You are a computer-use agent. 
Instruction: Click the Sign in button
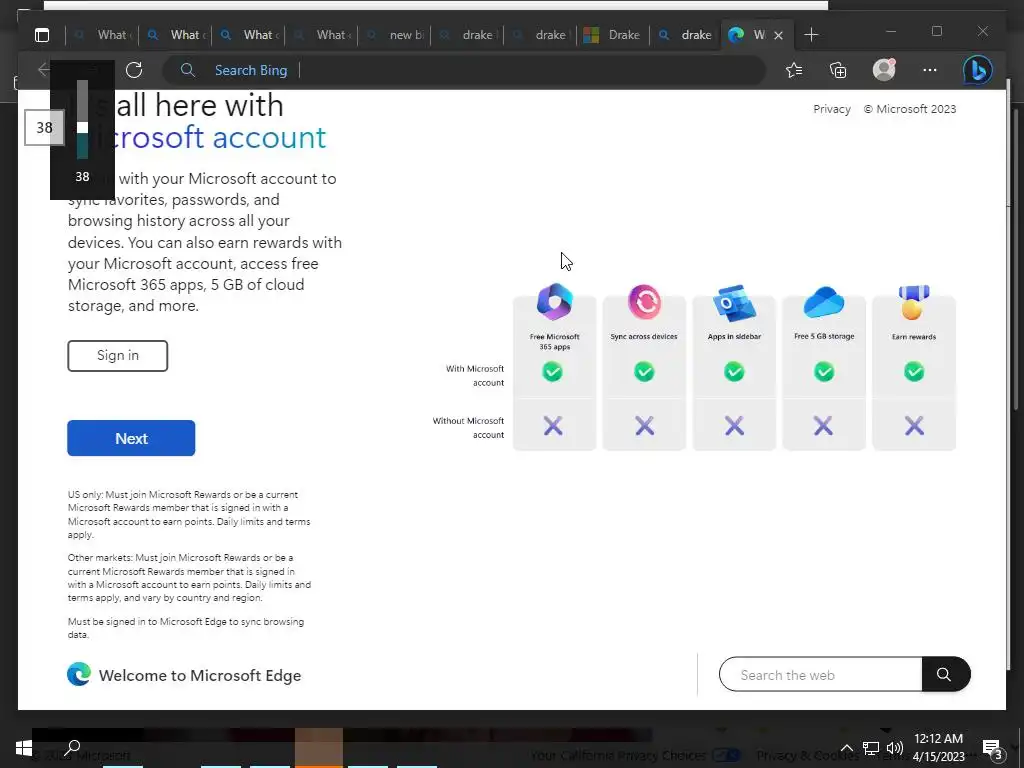(x=118, y=355)
